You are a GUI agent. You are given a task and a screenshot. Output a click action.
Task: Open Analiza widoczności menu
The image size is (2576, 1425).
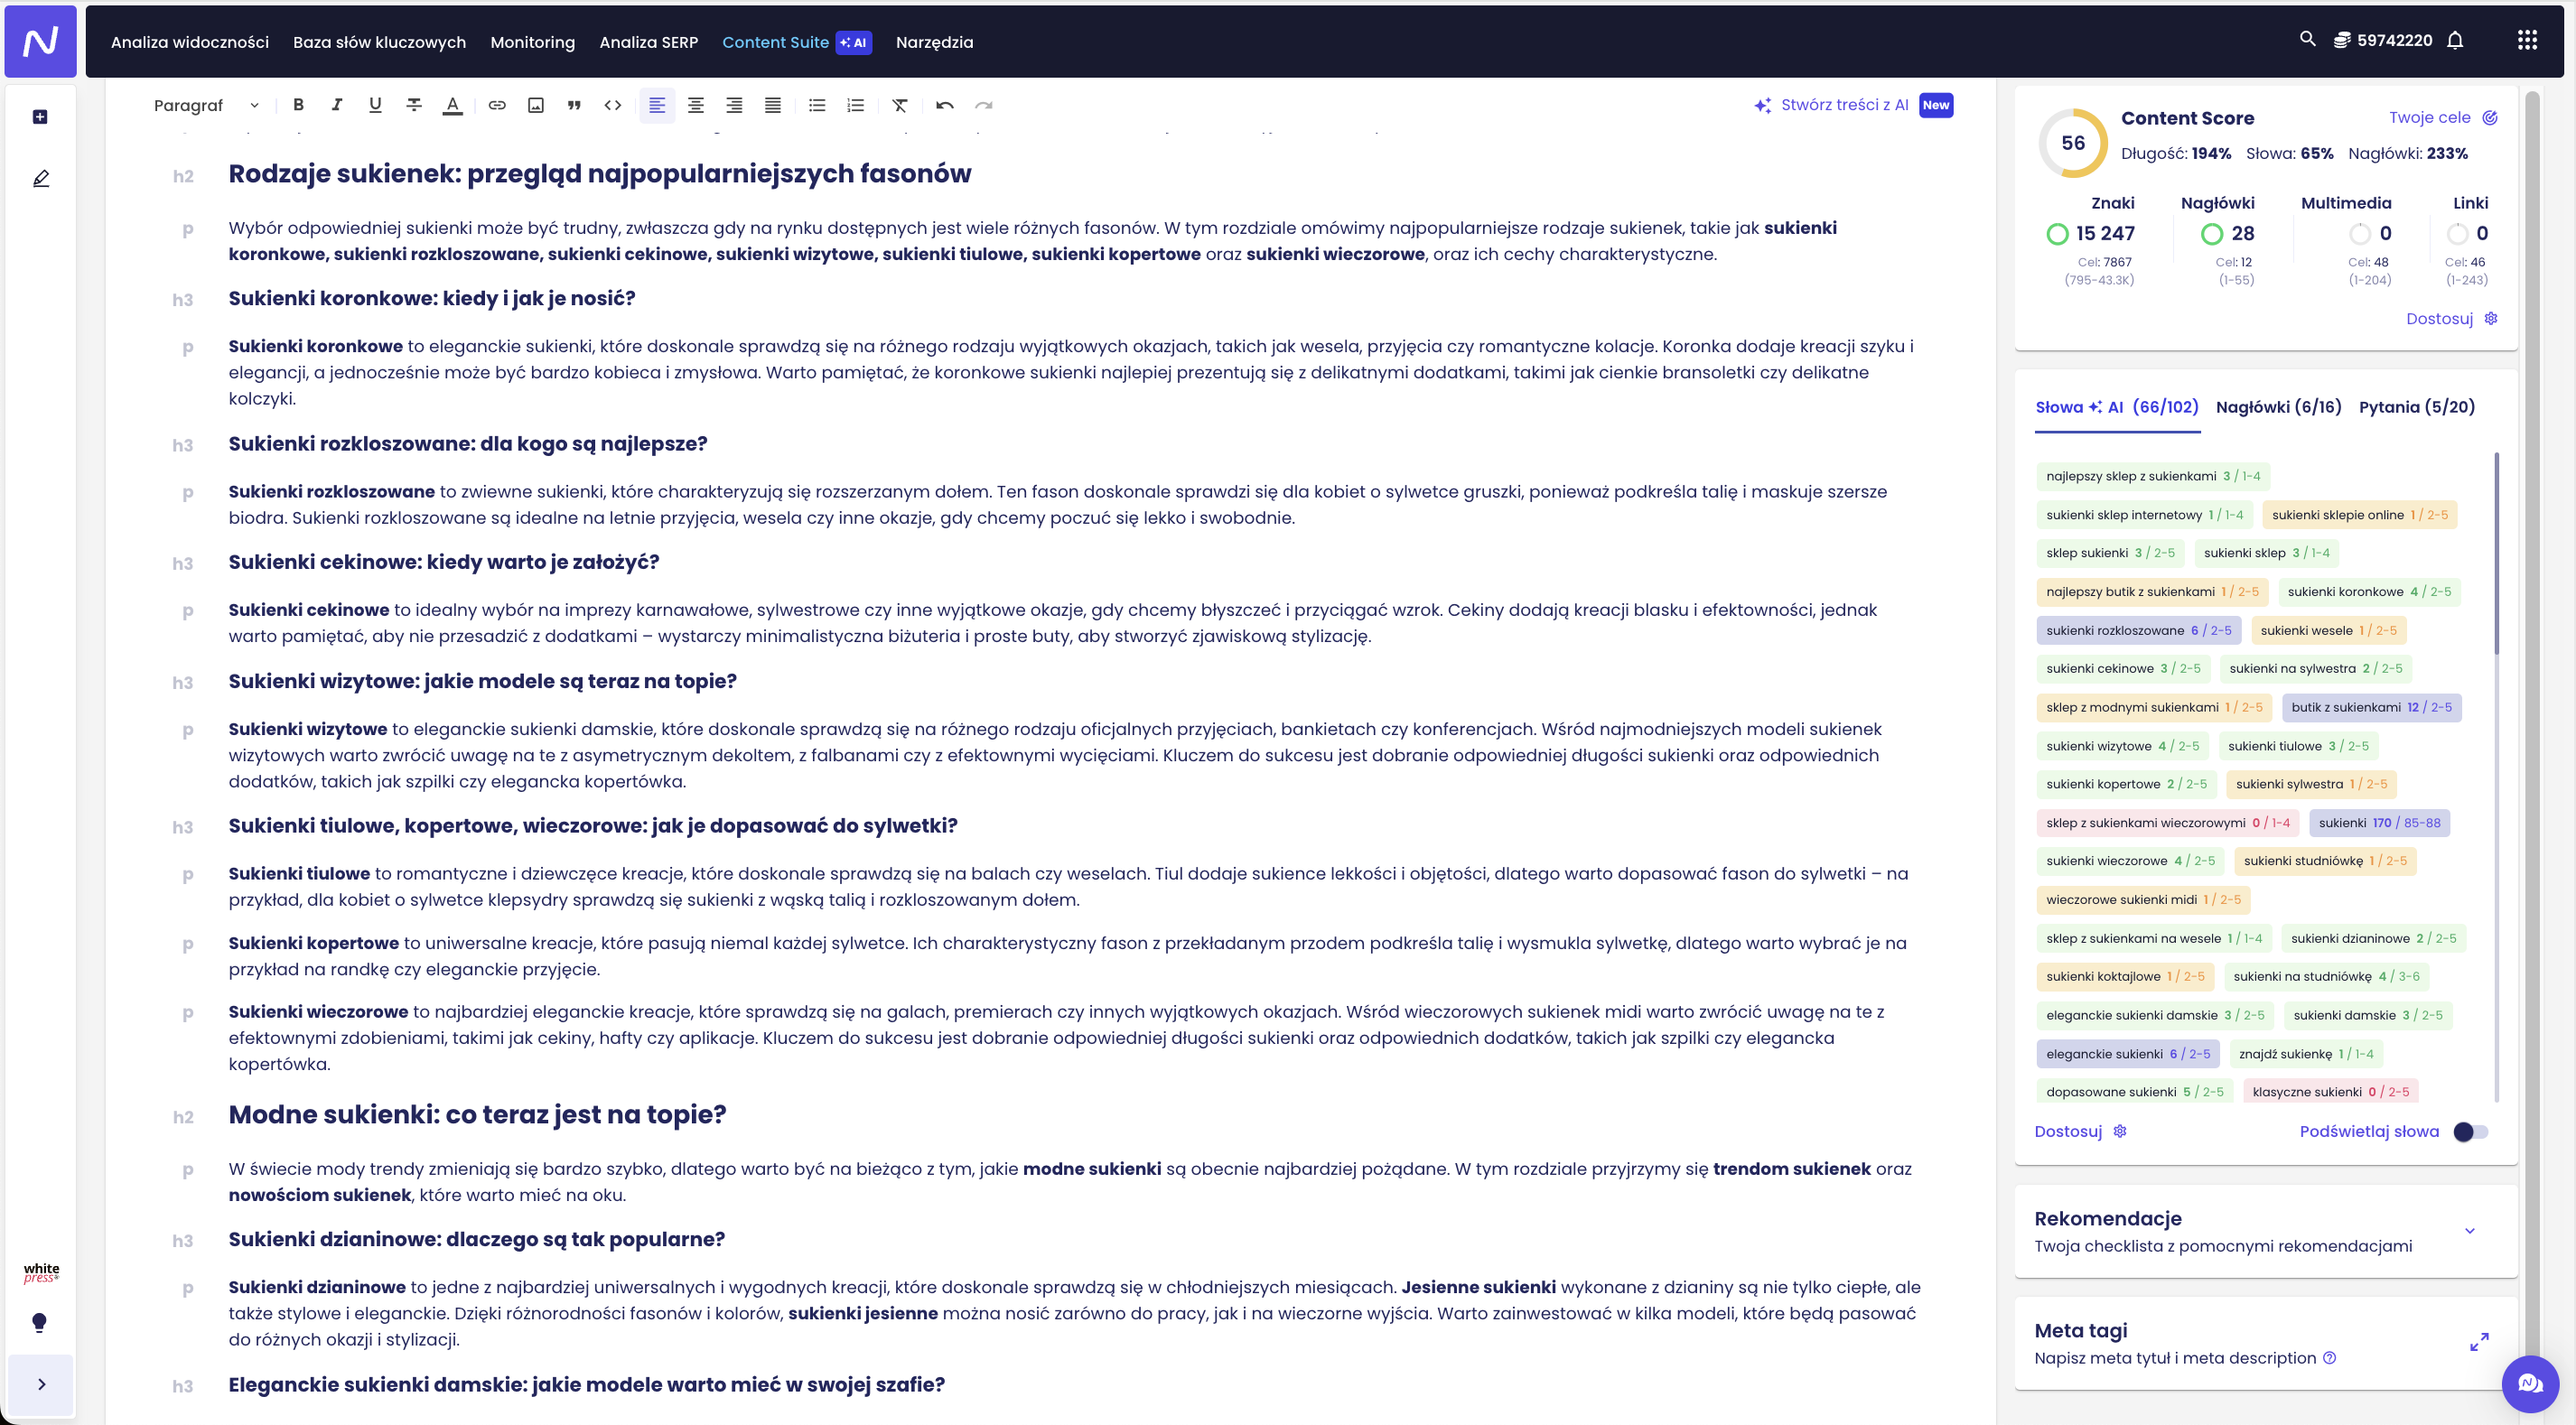(x=190, y=42)
